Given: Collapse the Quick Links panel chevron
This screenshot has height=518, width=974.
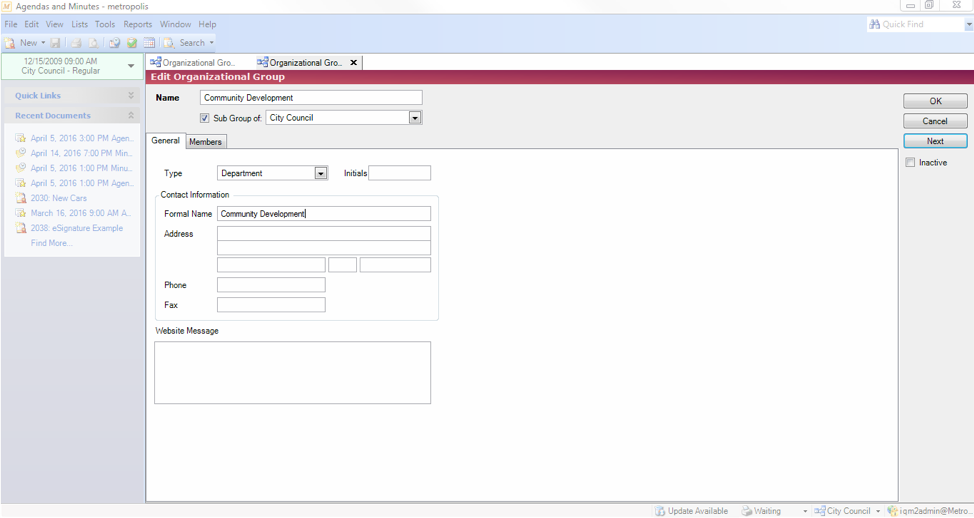Looking at the screenshot, I should 131,96.
